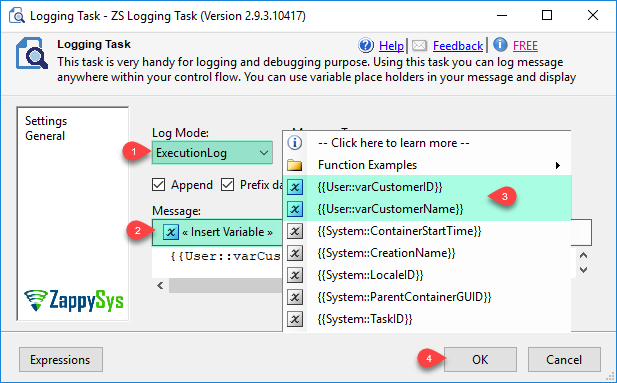The height and width of the screenshot is (383, 617).
Task: Click the Function Examples folder icon
Action: (295, 165)
